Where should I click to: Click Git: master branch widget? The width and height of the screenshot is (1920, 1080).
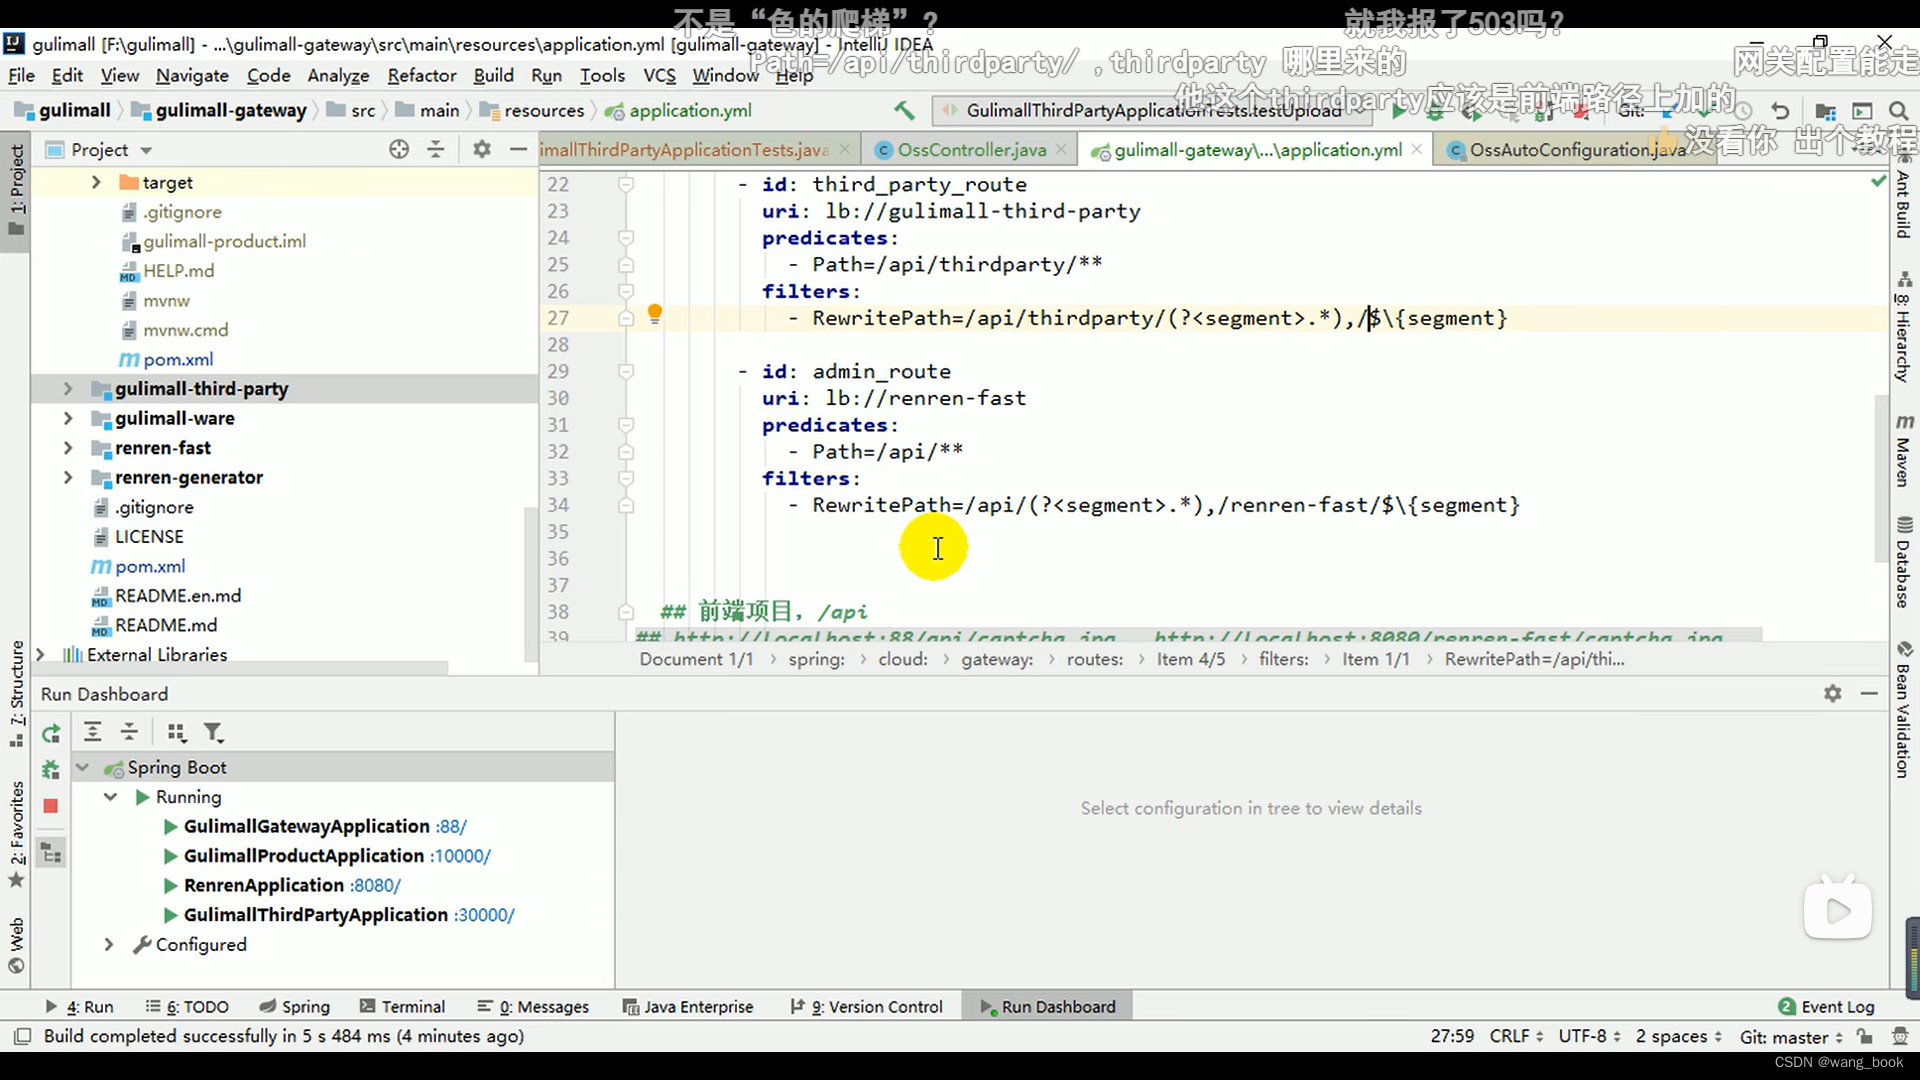[x=1791, y=1037]
